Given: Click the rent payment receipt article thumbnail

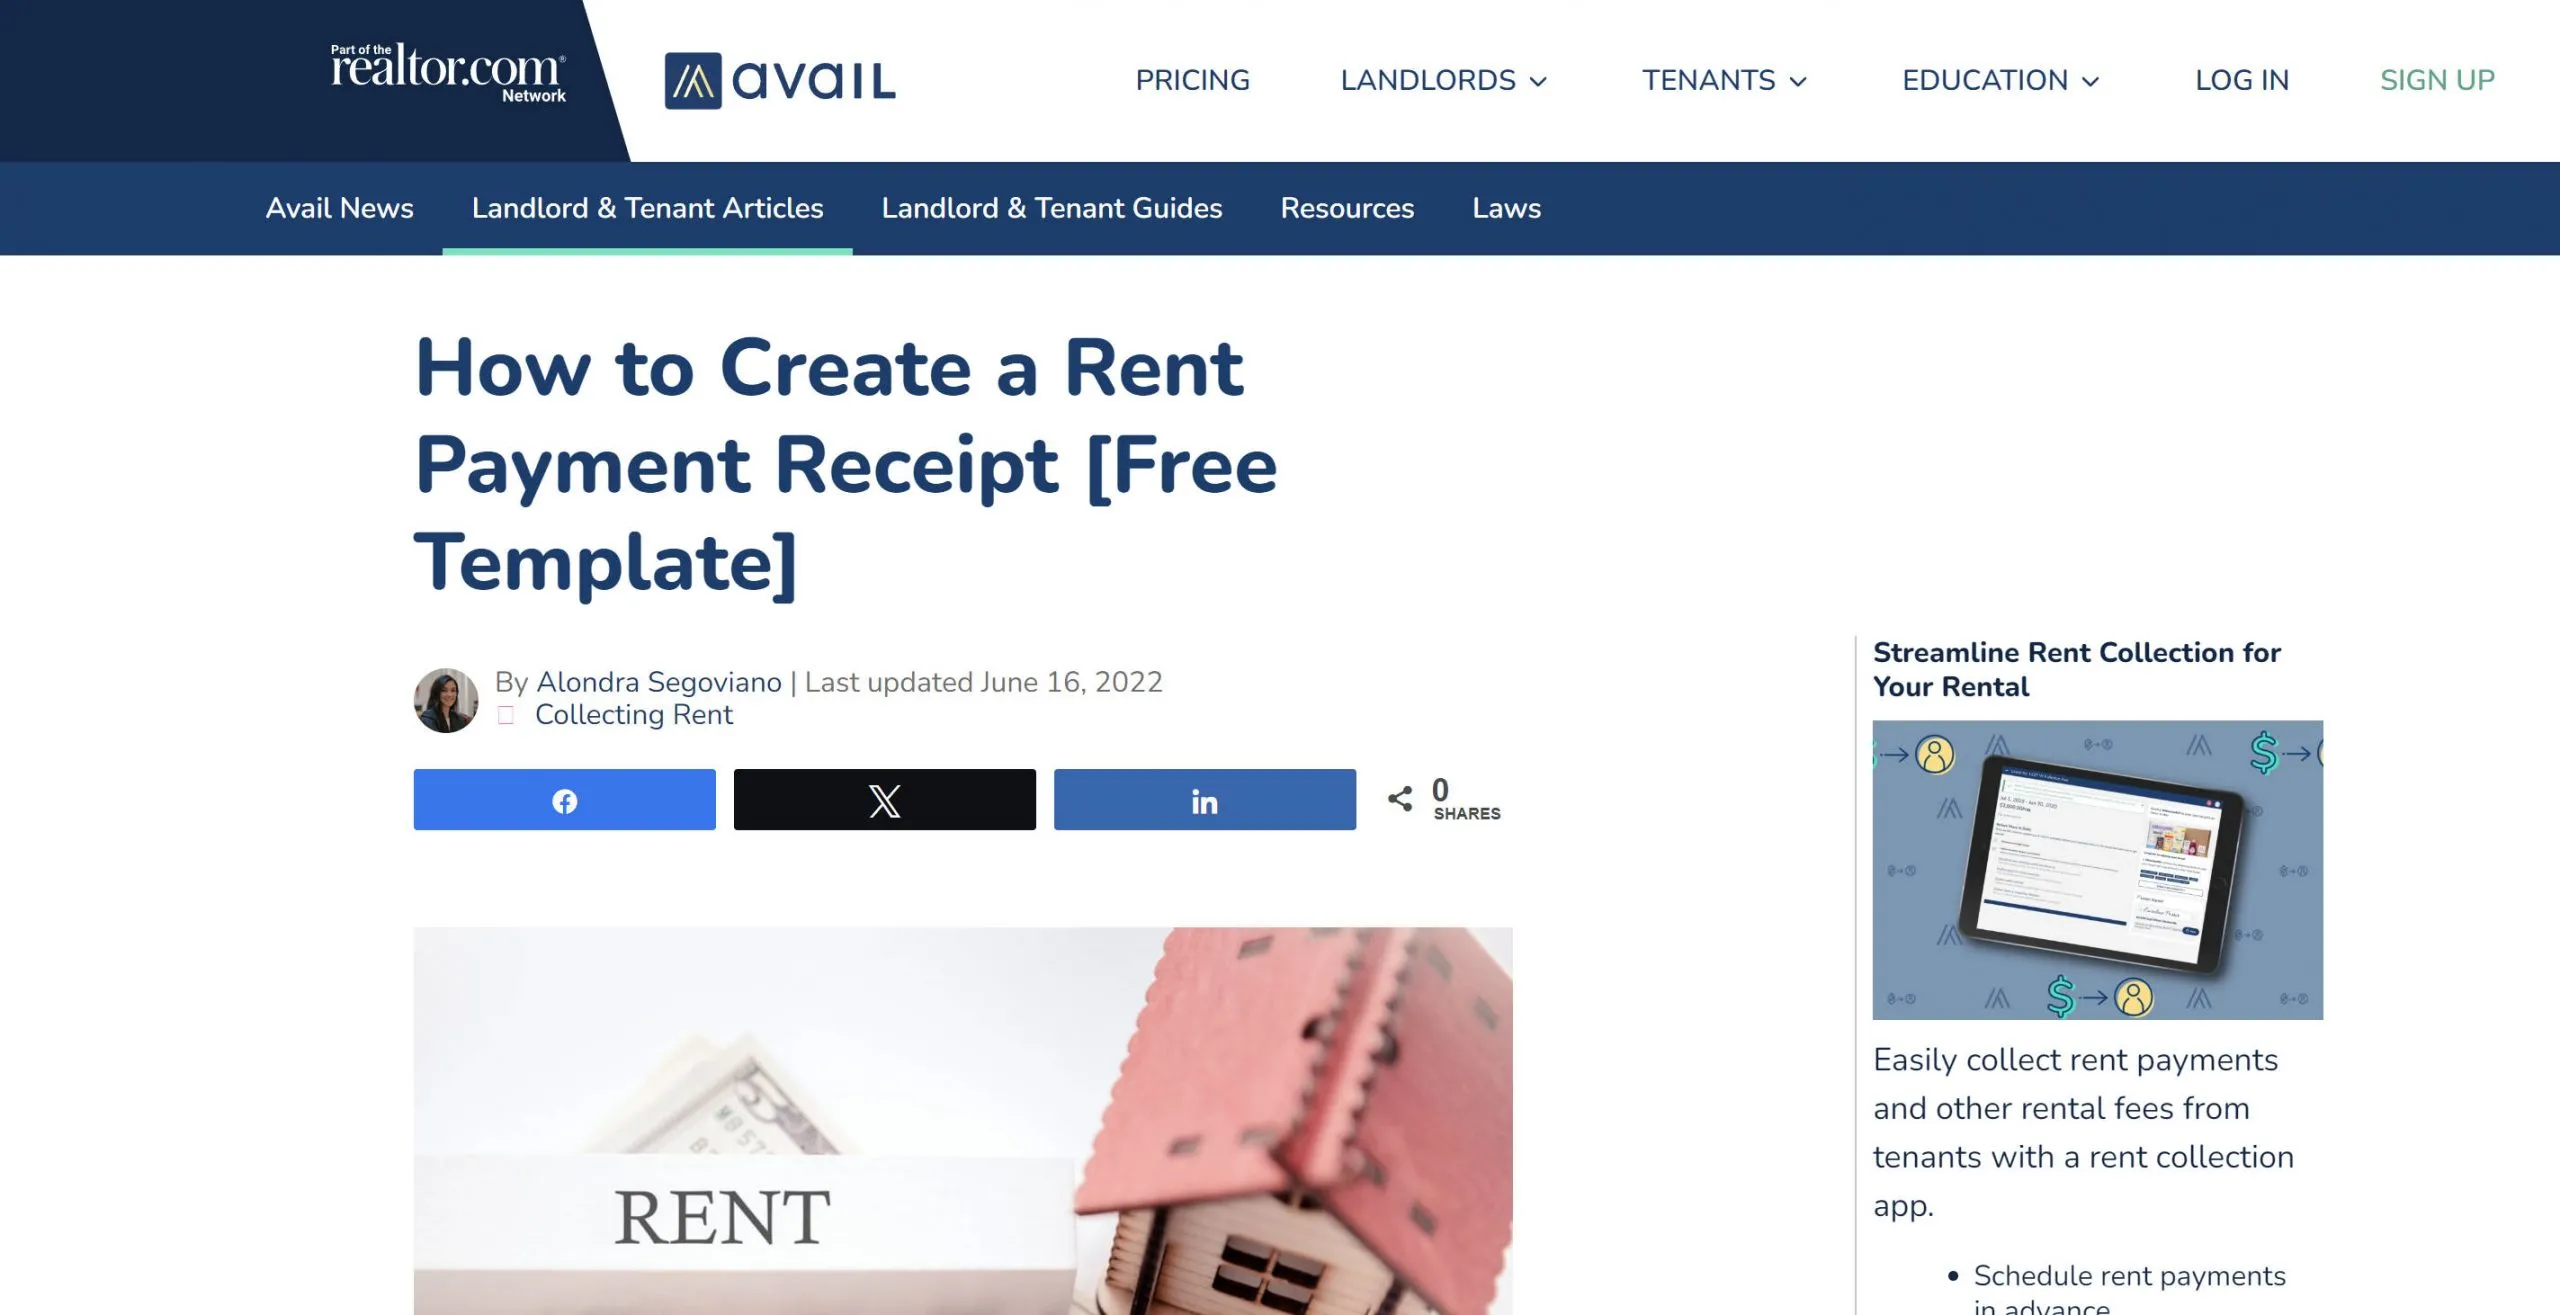Looking at the screenshot, I should tap(962, 1120).
